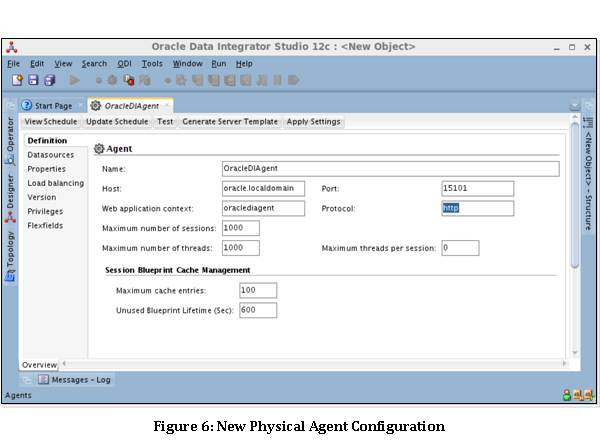Image resolution: width=600 pixels, height=443 pixels.
Task: Click the Maximum number of threads field
Action: click(x=241, y=248)
